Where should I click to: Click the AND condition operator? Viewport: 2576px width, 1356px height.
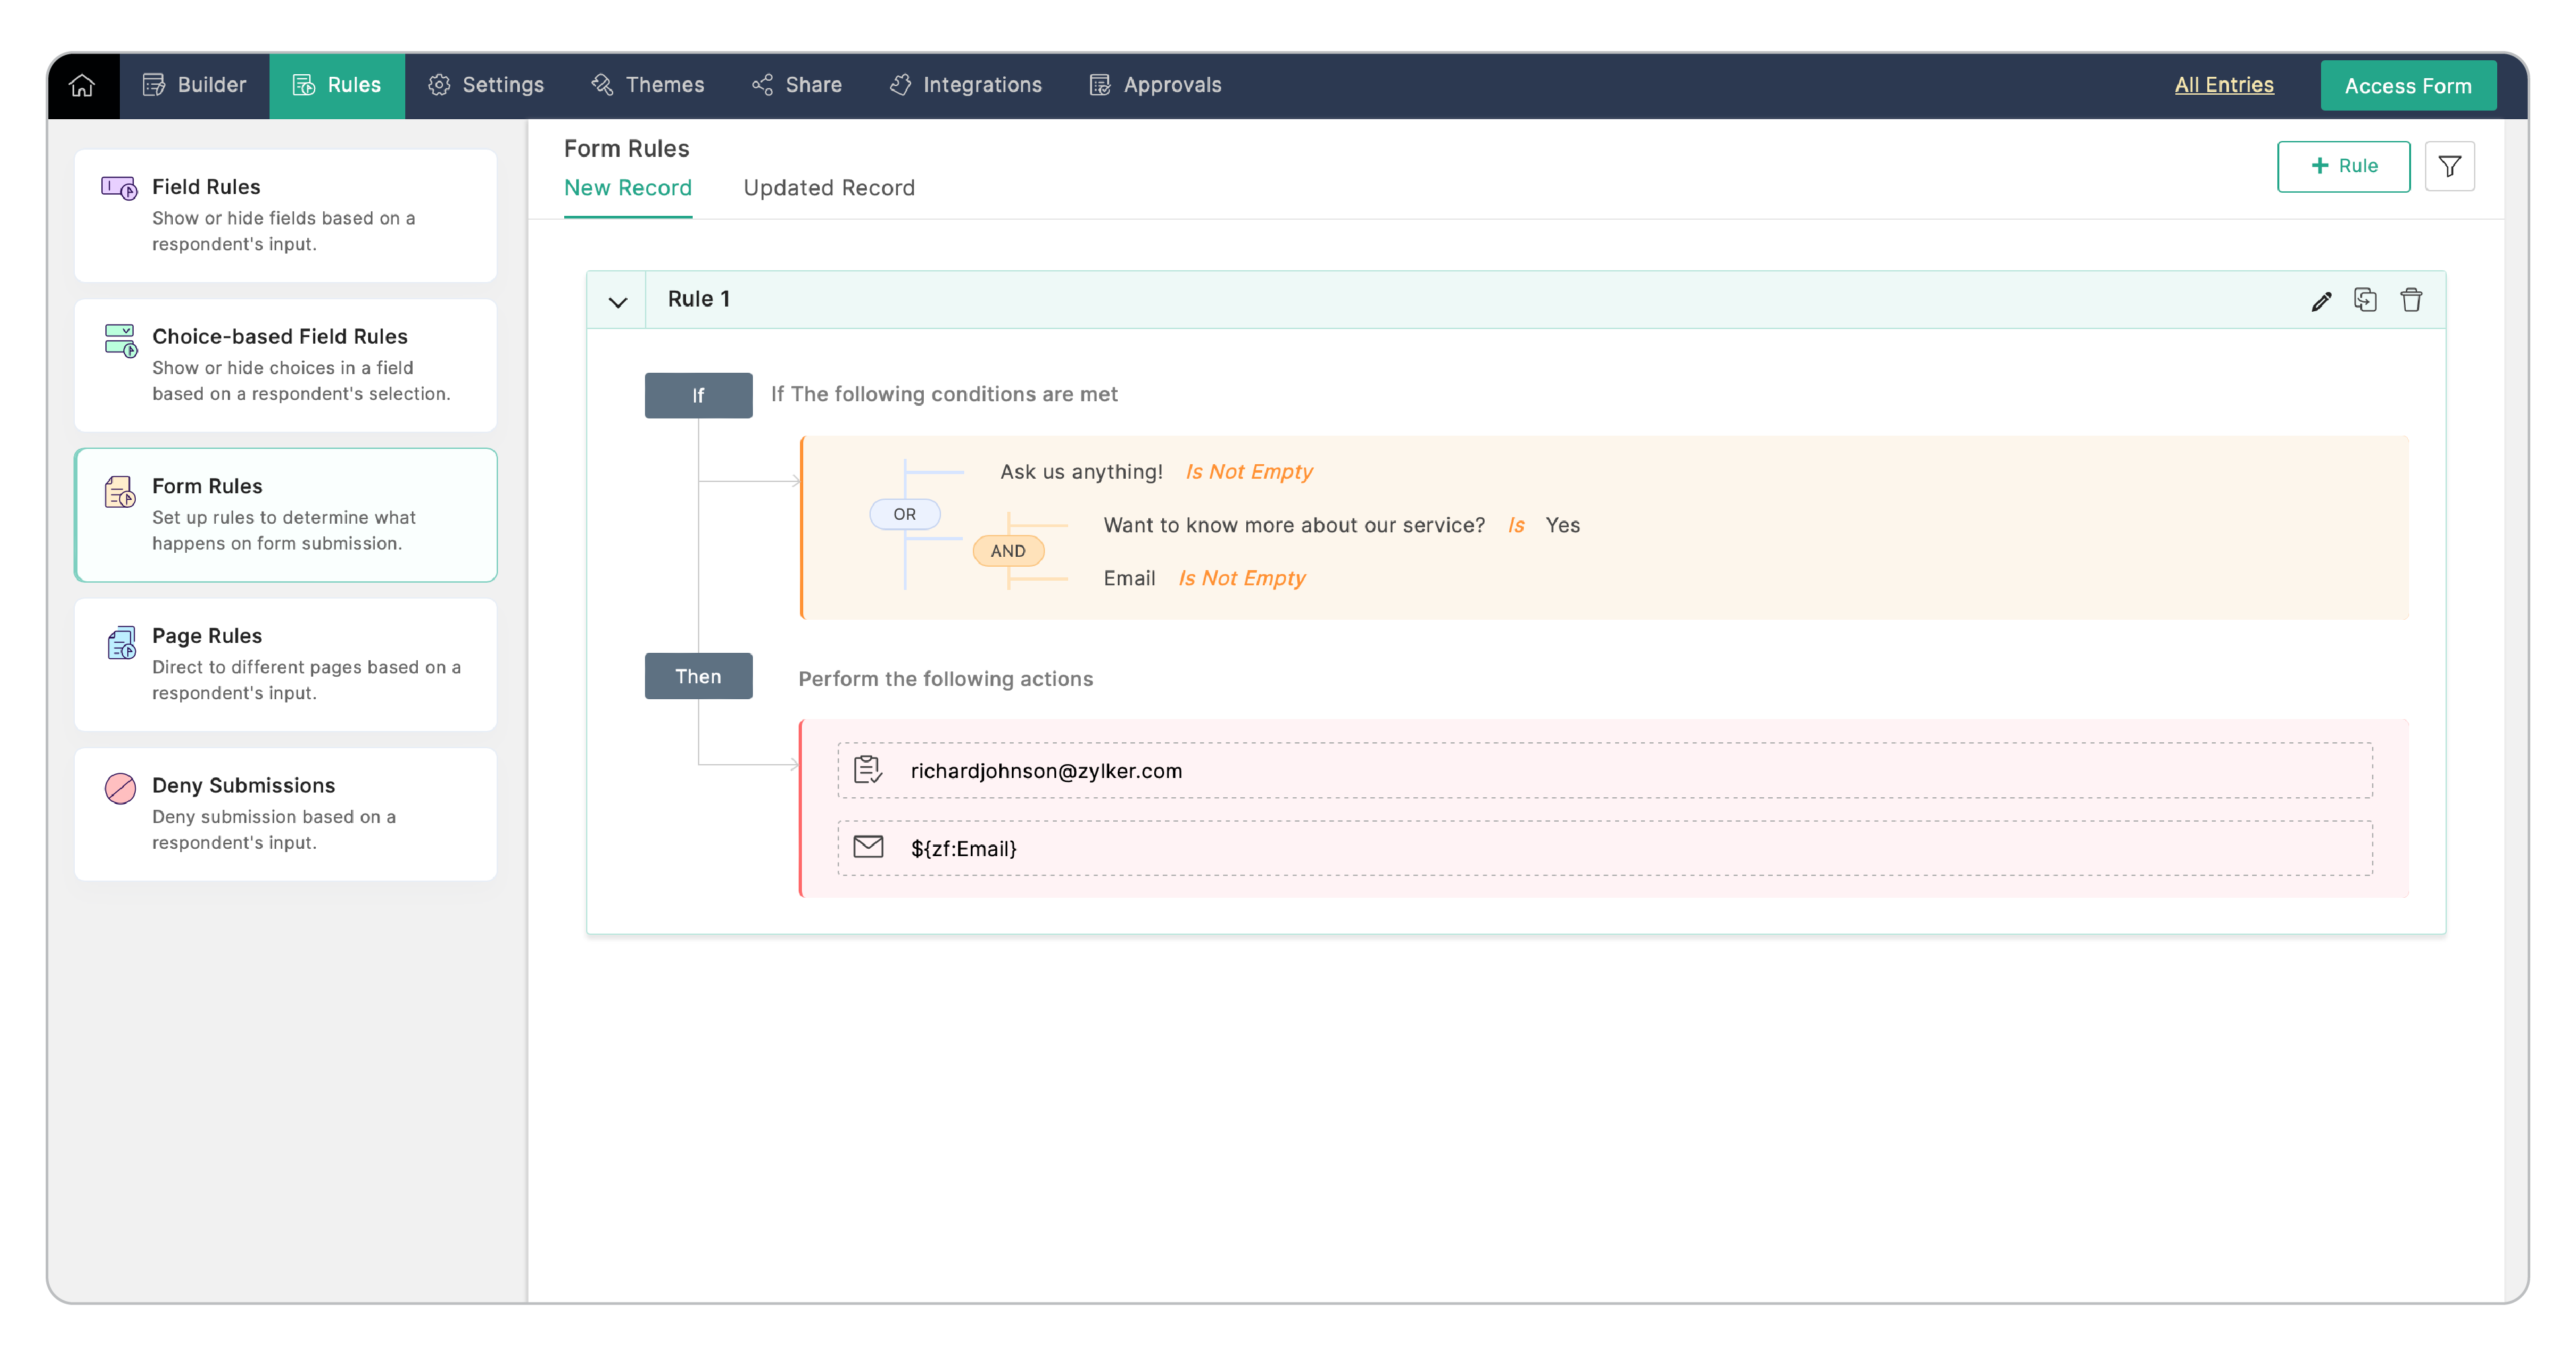(1007, 550)
